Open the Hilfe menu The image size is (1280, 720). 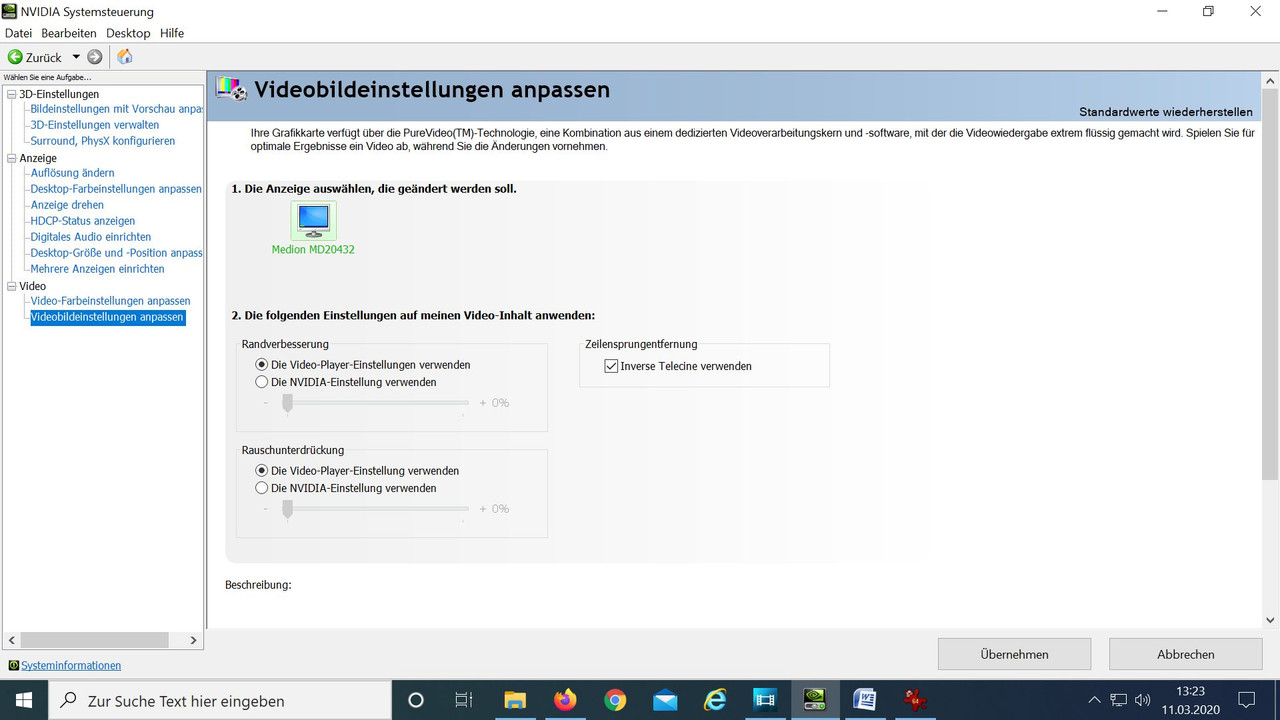172,33
